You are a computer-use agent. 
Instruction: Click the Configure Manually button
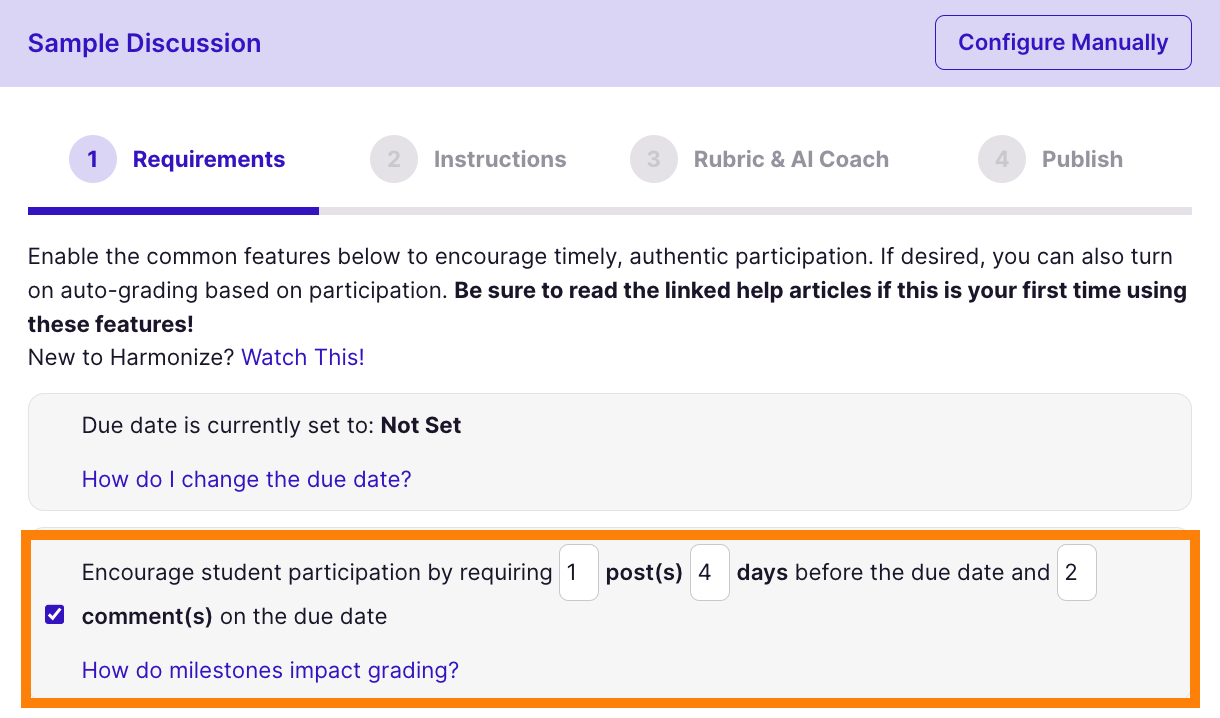1062,43
